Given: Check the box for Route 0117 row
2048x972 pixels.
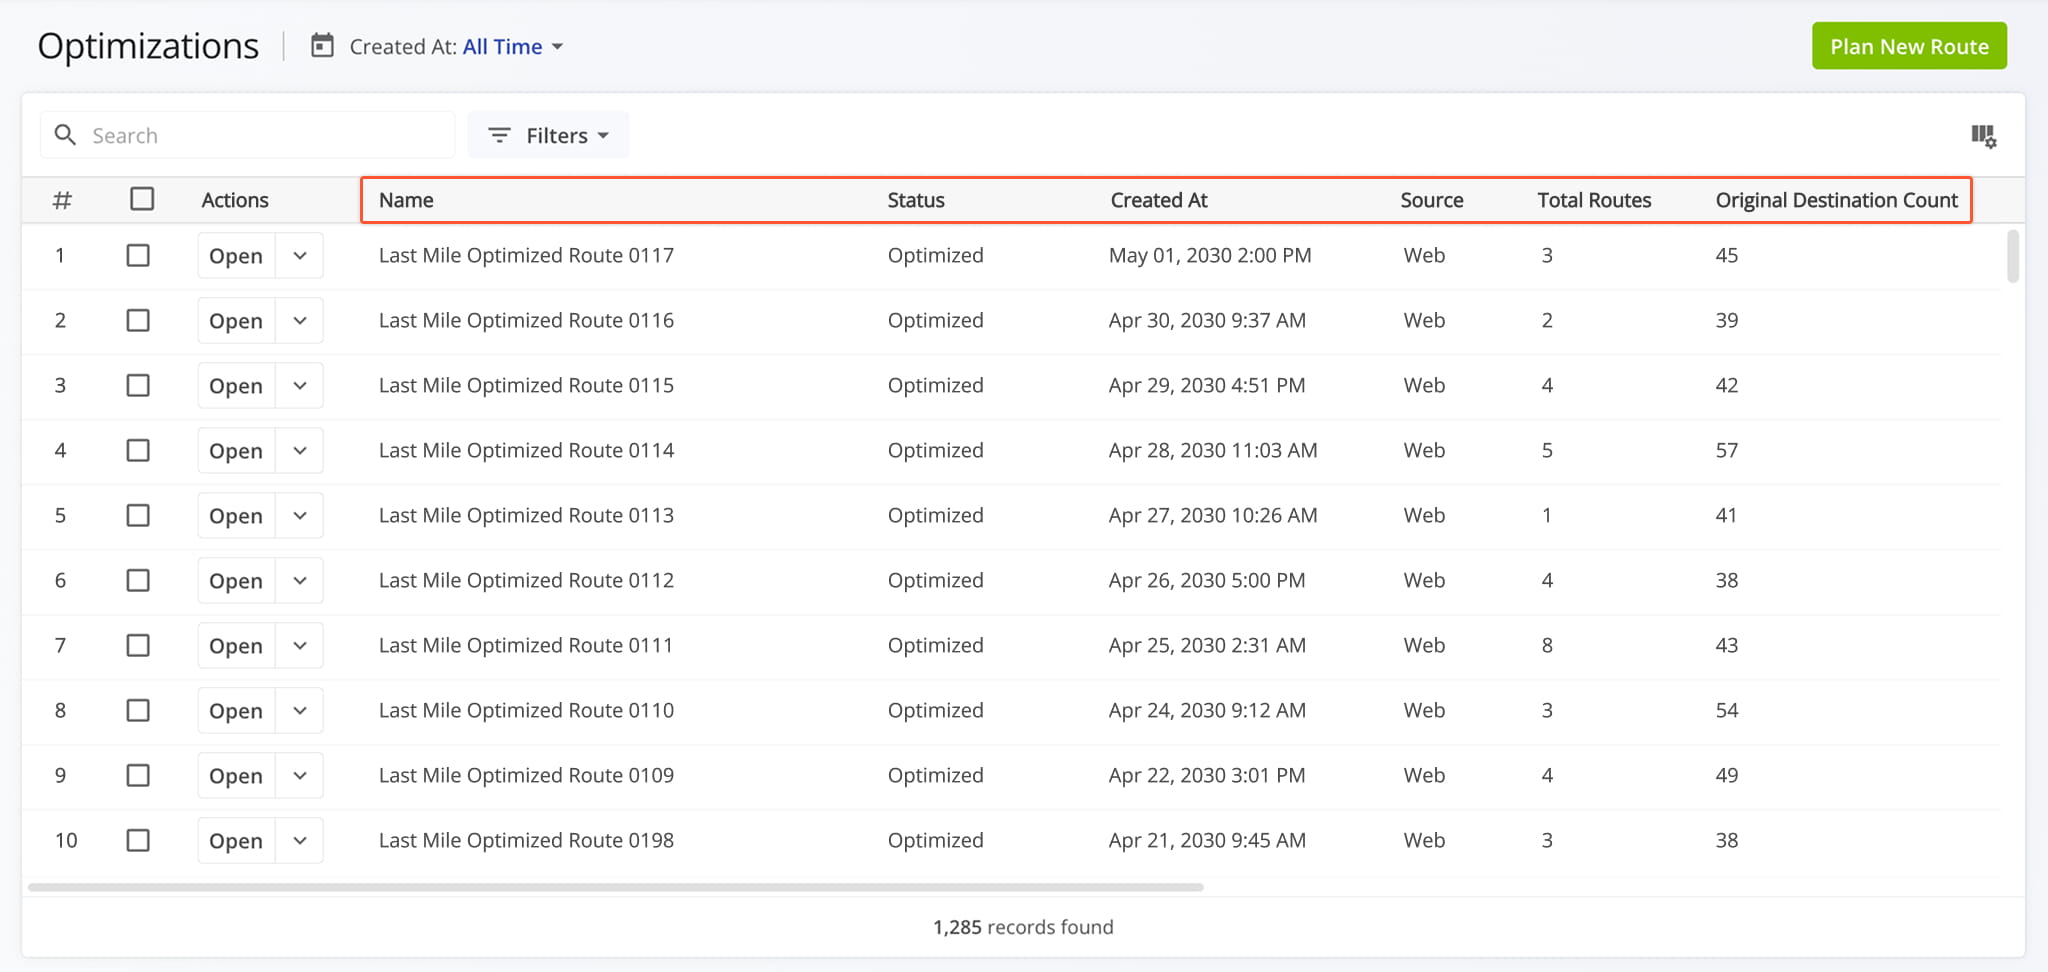Looking at the screenshot, I should click(x=138, y=255).
